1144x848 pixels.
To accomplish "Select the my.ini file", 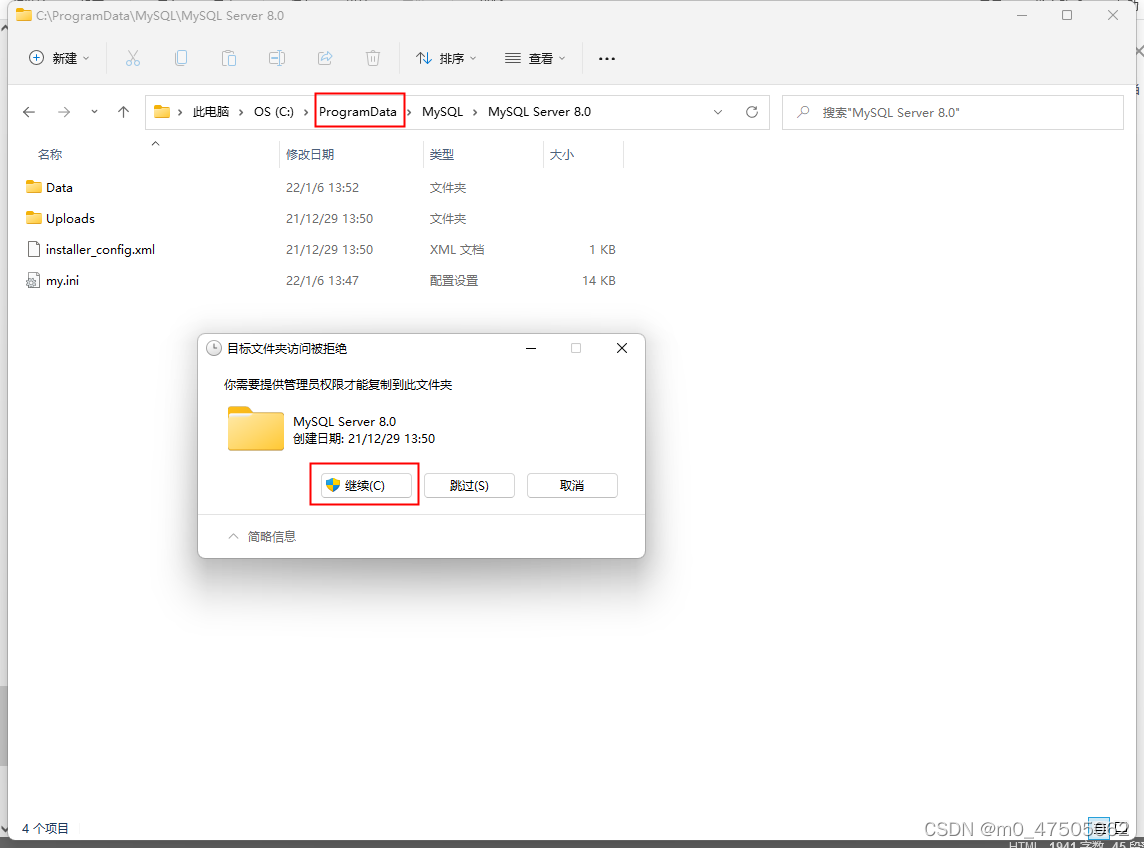I will tap(62, 280).
